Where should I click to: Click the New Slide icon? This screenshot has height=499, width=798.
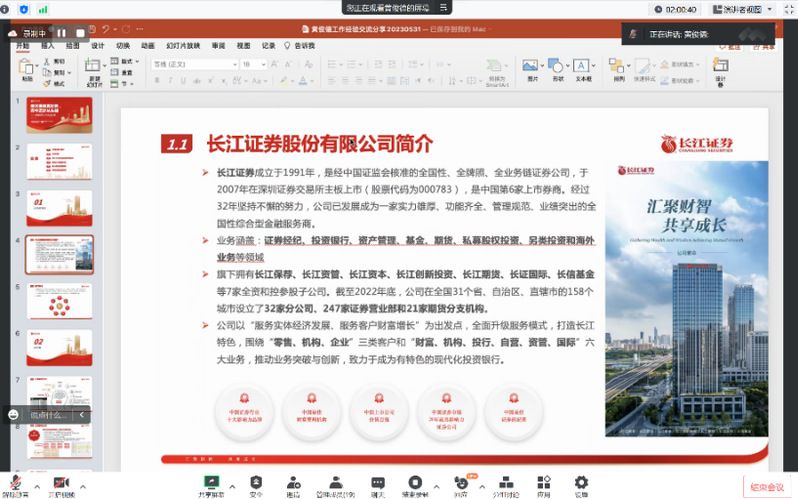click(94, 69)
